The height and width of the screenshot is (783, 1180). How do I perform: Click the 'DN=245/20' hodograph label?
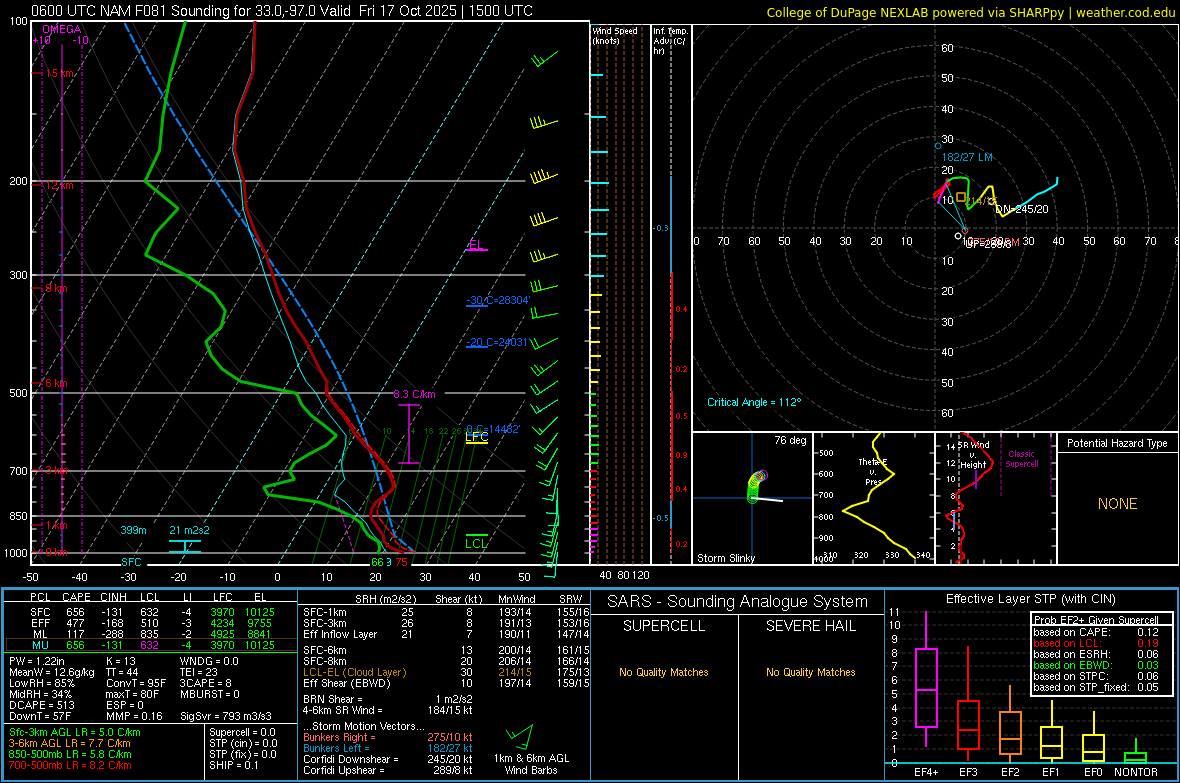click(1022, 209)
